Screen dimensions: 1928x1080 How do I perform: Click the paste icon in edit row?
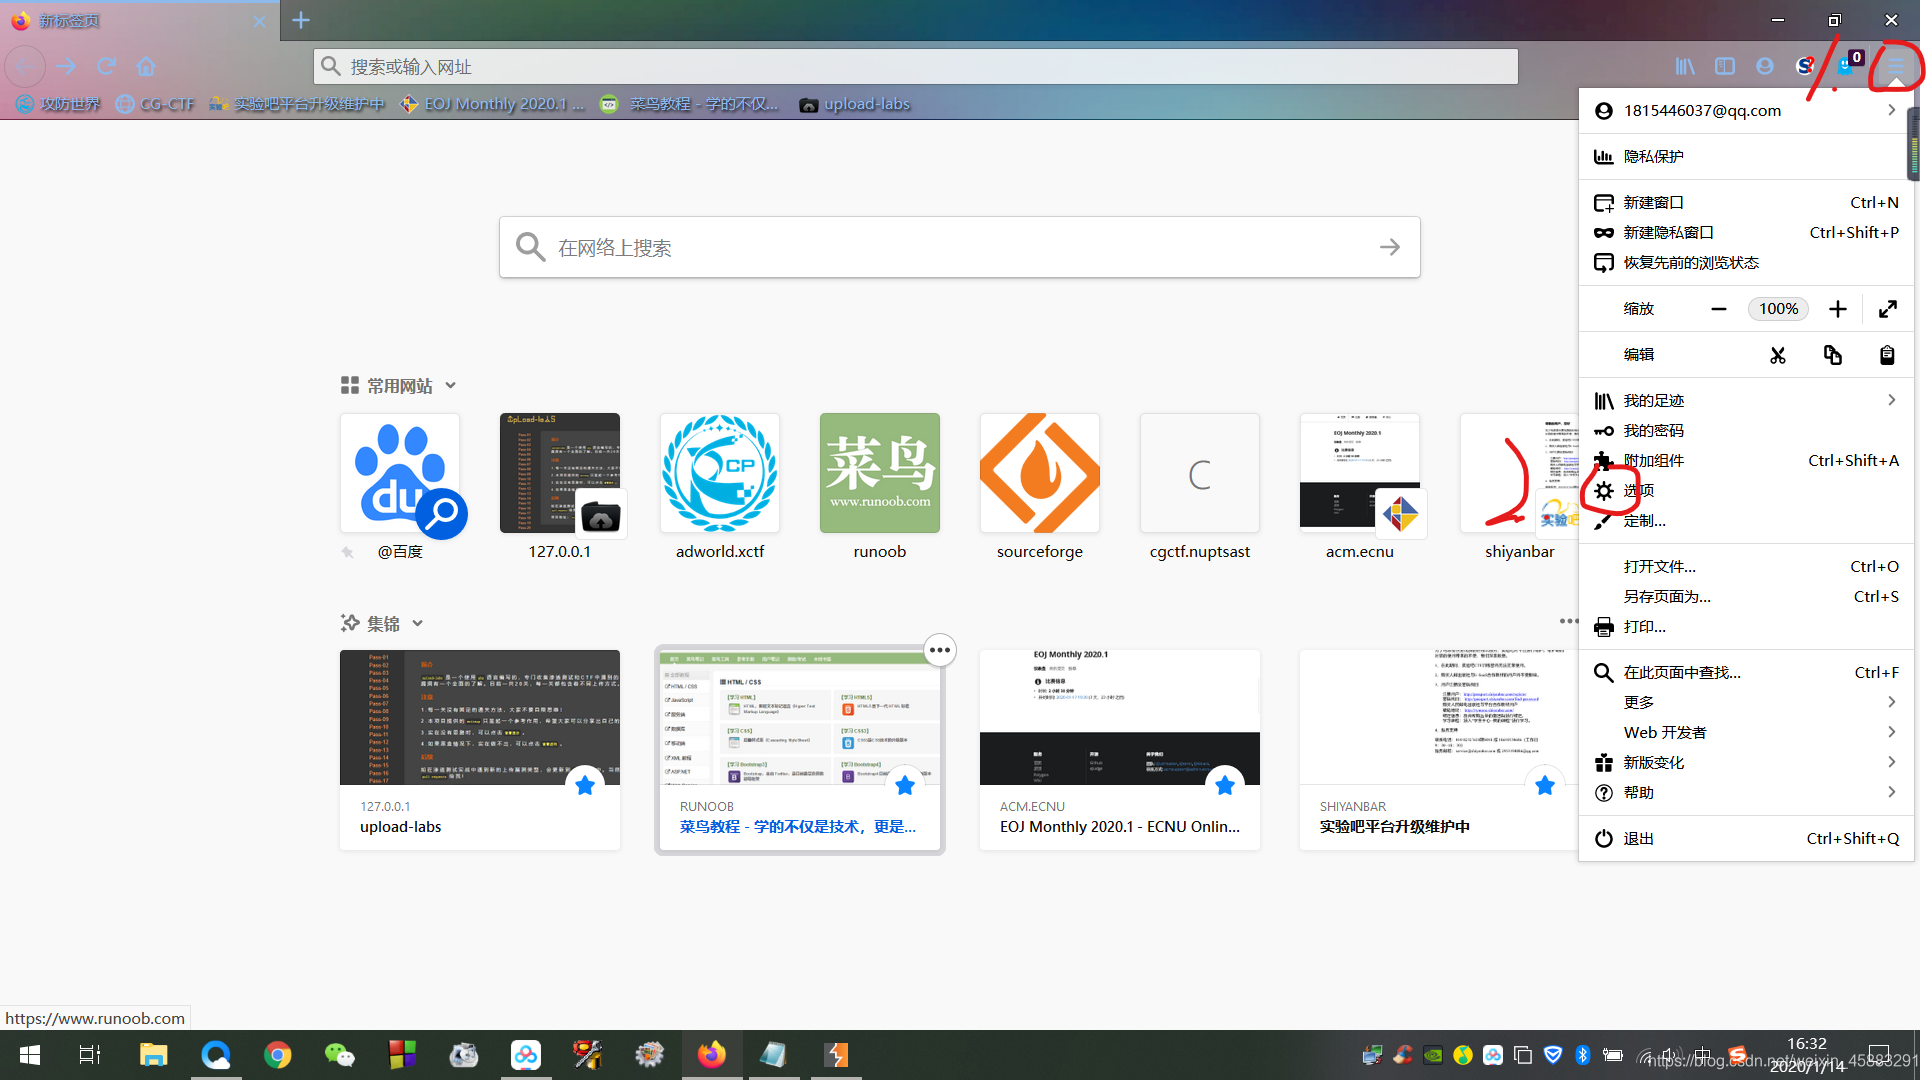(1887, 355)
